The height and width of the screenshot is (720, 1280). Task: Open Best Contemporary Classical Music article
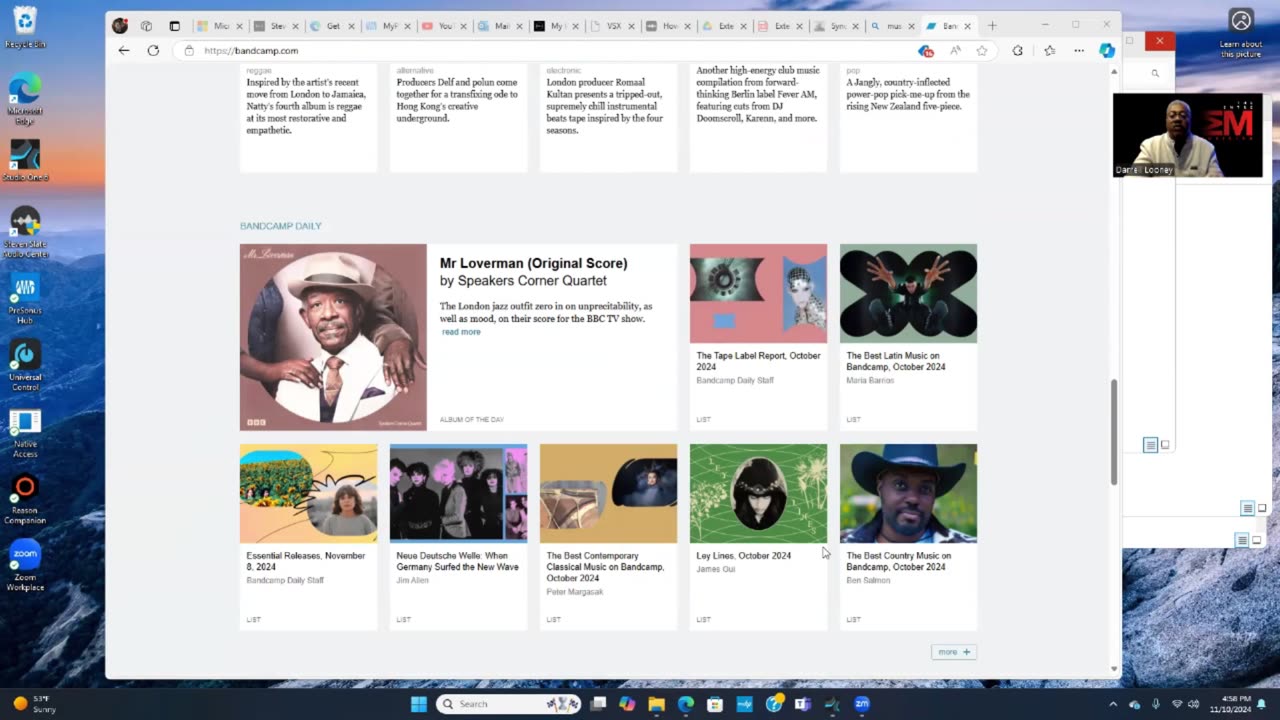coord(605,567)
